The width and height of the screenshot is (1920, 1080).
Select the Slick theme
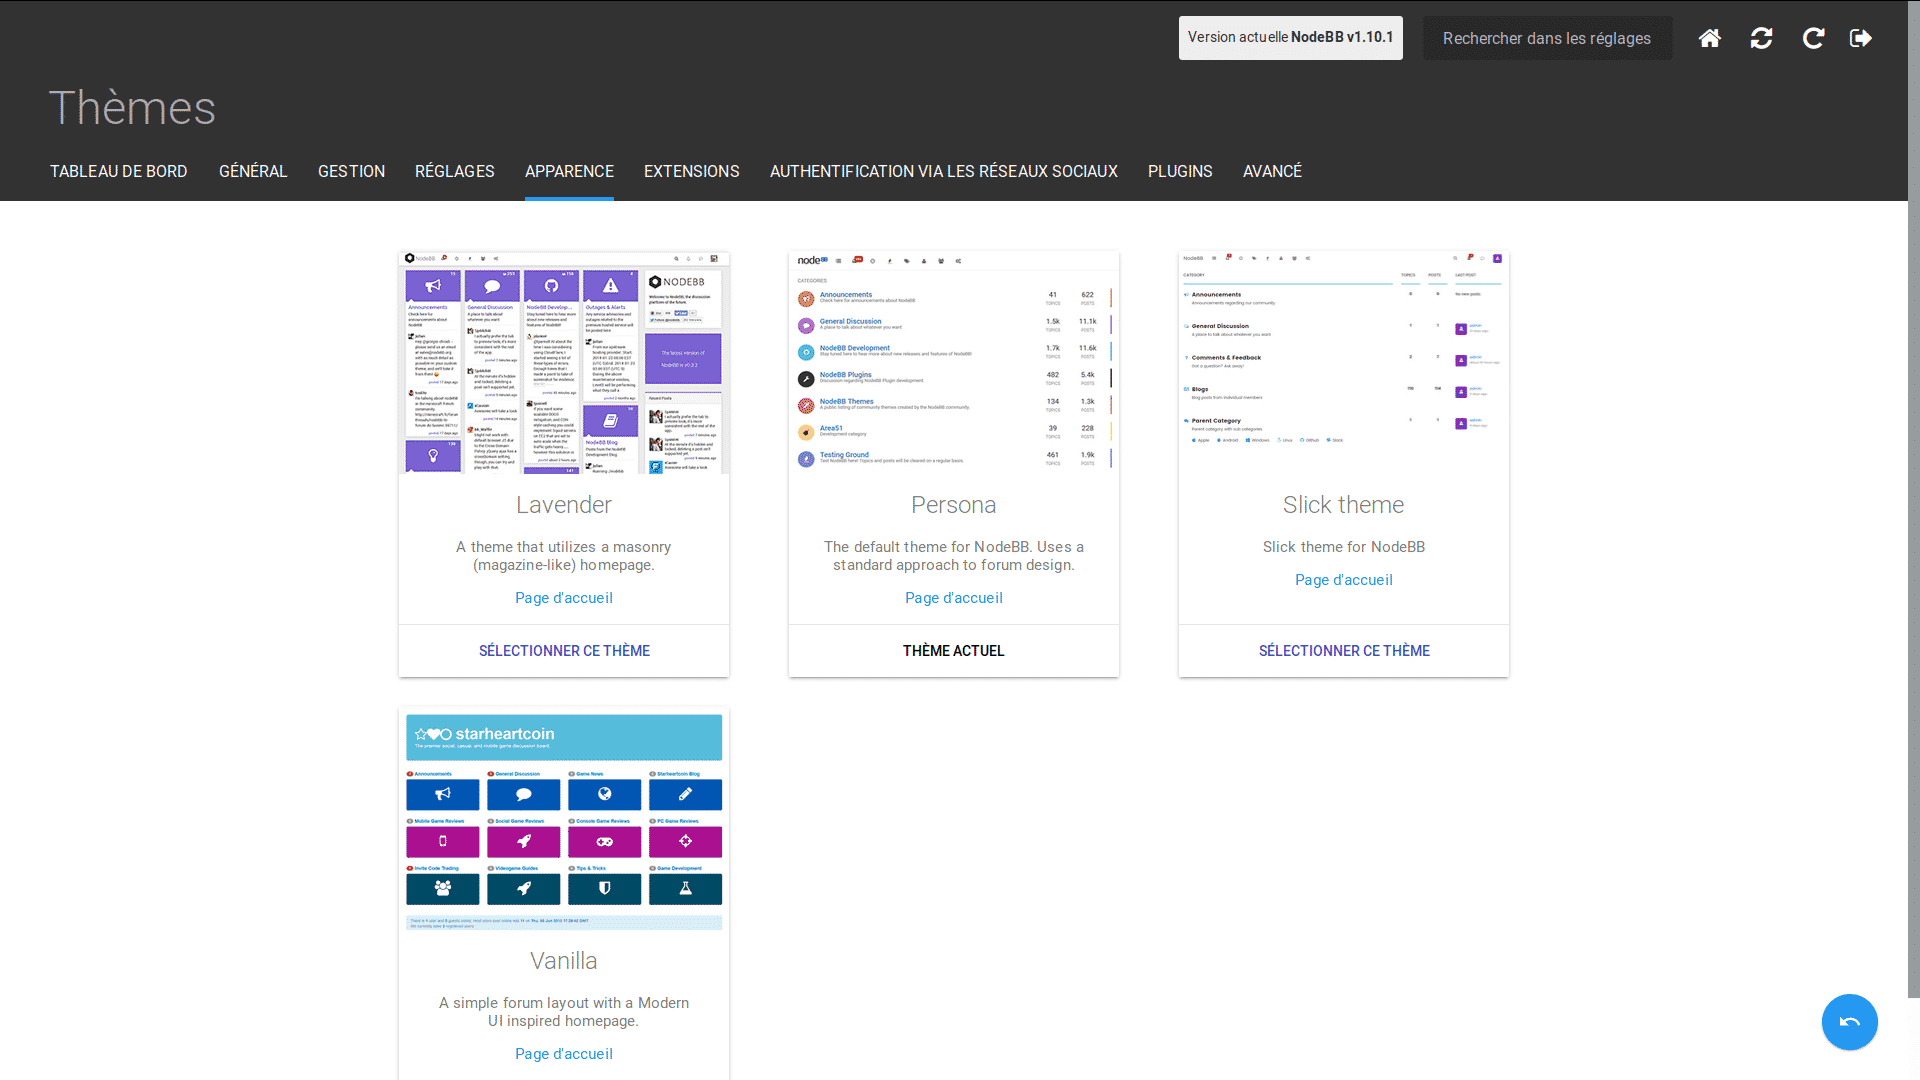[x=1343, y=651]
